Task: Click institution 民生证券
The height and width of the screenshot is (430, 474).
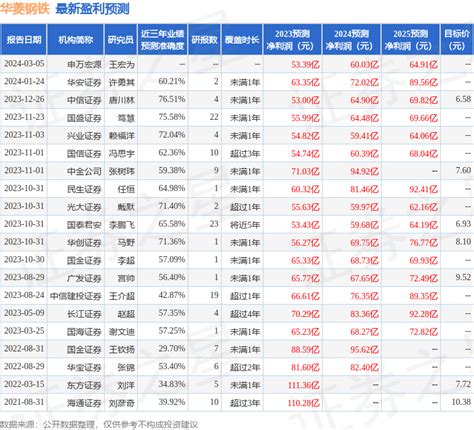Action: point(84,189)
